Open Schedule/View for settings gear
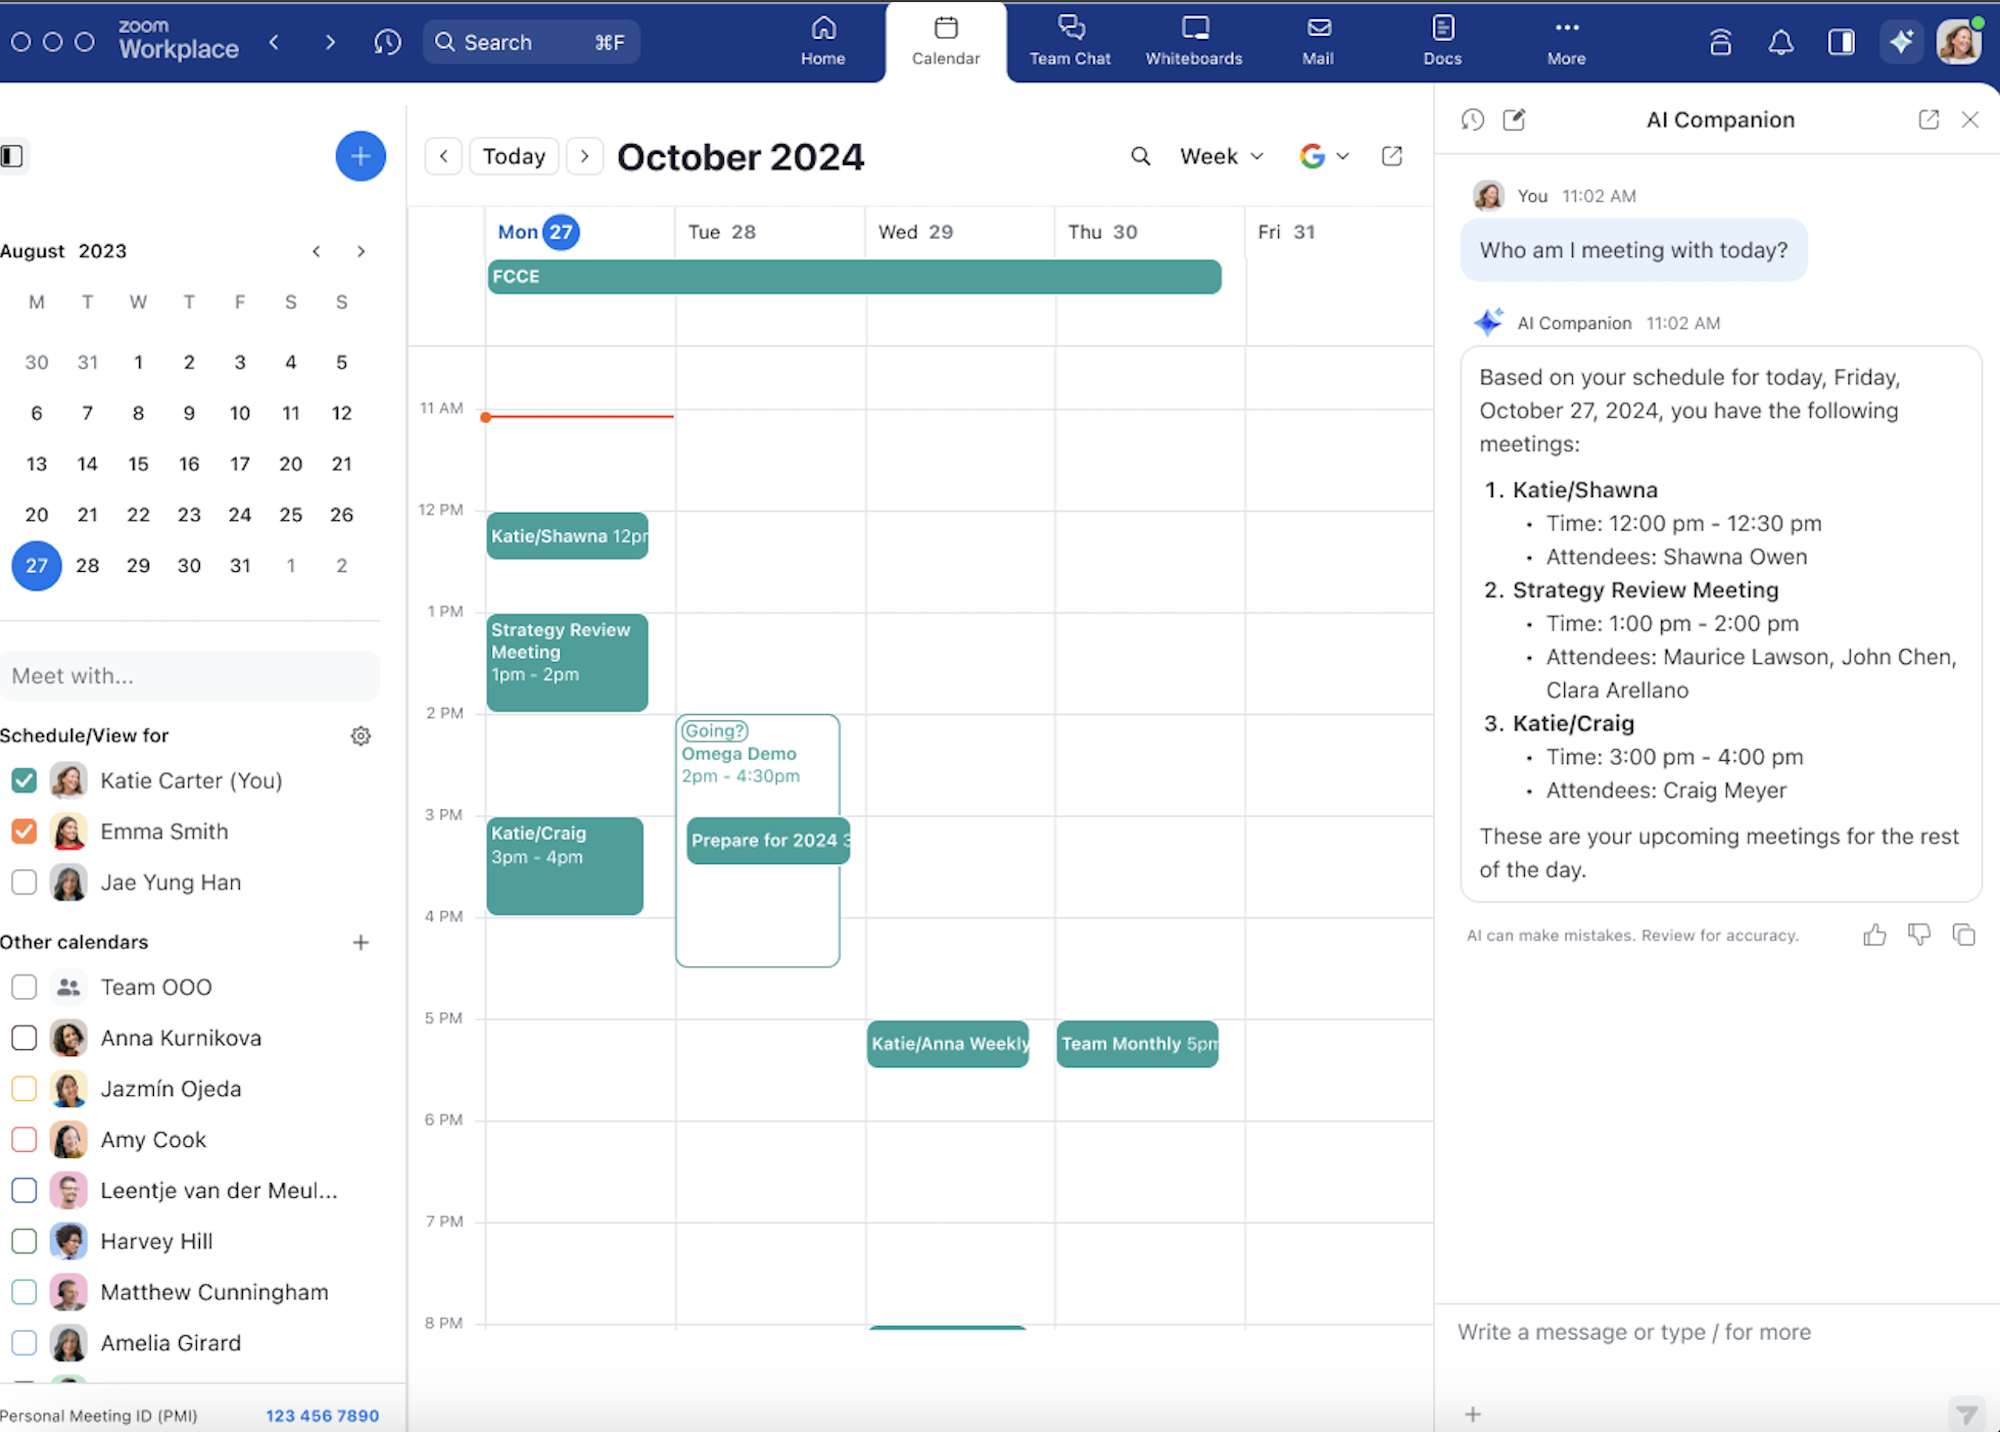This screenshot has width=2000, height=1432. click(x=361, y=736)
